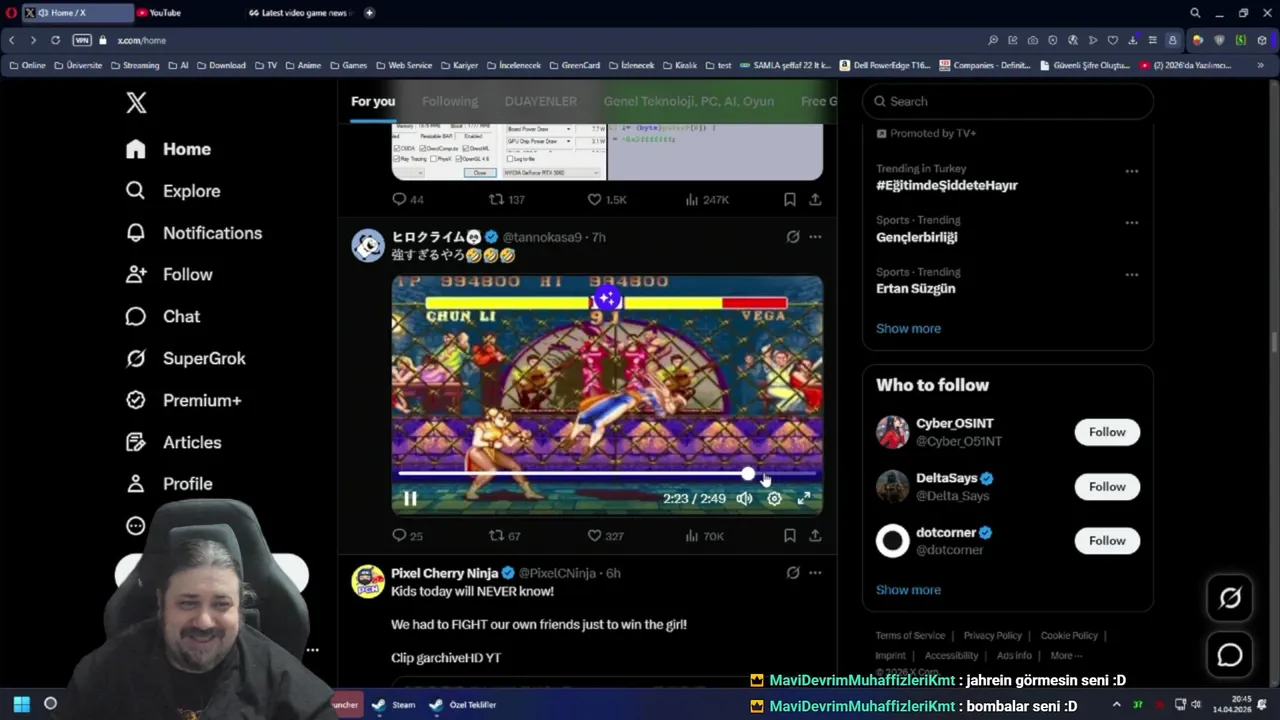The width and height of the screenshot is (1280, 720).
Task: Switch to the DUAYENLER tab
Action: pyautogui.click(x=541, y=101)
